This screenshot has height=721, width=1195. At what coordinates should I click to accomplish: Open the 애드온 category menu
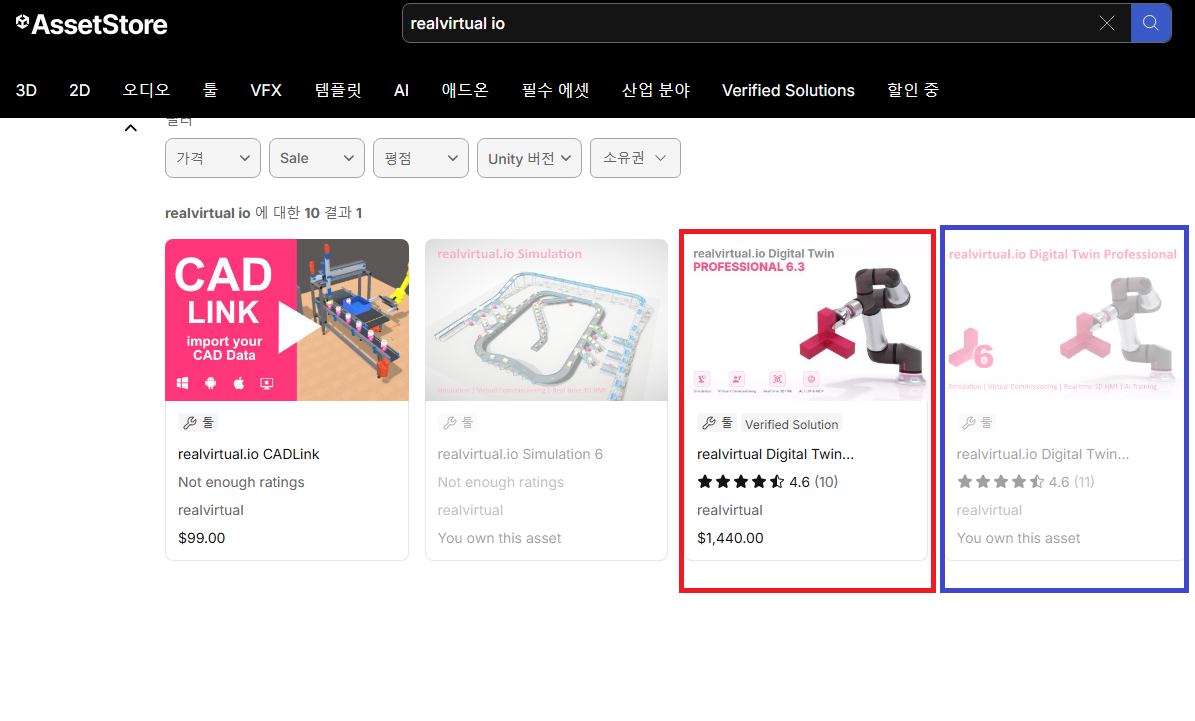click(465, 91)
